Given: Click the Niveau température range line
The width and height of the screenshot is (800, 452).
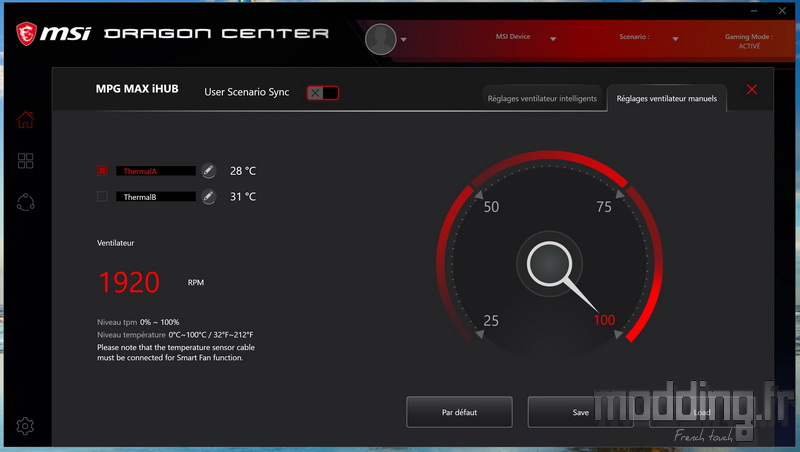Looking at the screenshot, I should pyautogui.click(x=175, y=335).
